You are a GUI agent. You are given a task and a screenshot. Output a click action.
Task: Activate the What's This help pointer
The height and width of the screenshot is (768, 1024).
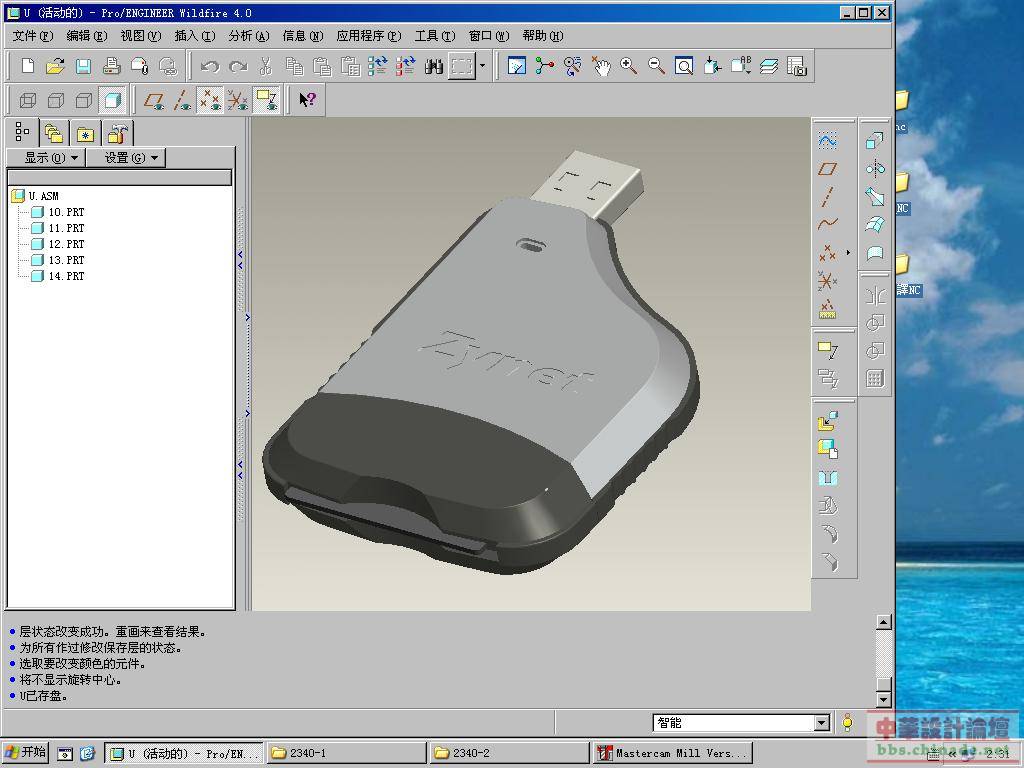(x=307, y=100)
